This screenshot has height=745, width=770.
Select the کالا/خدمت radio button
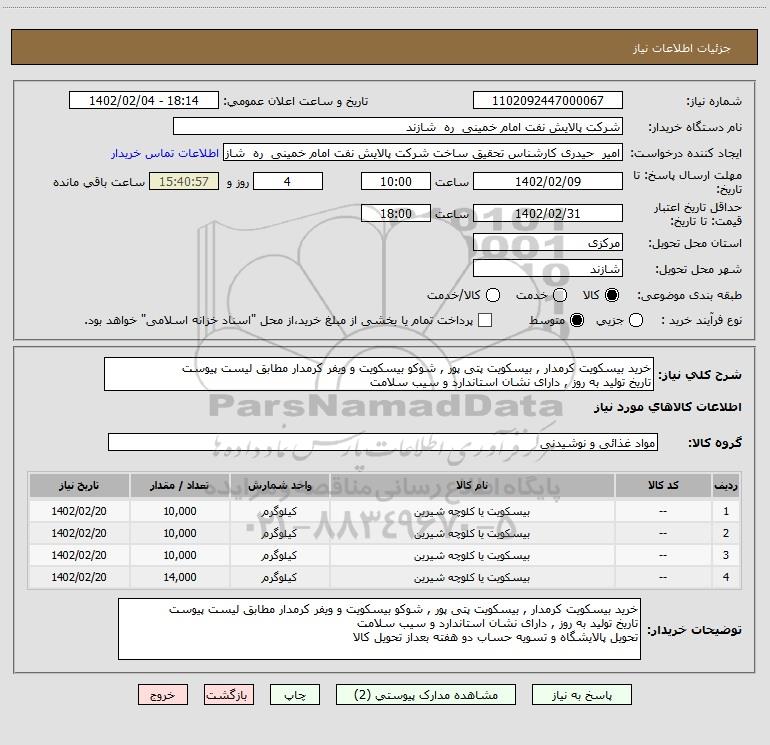[493, 295]
